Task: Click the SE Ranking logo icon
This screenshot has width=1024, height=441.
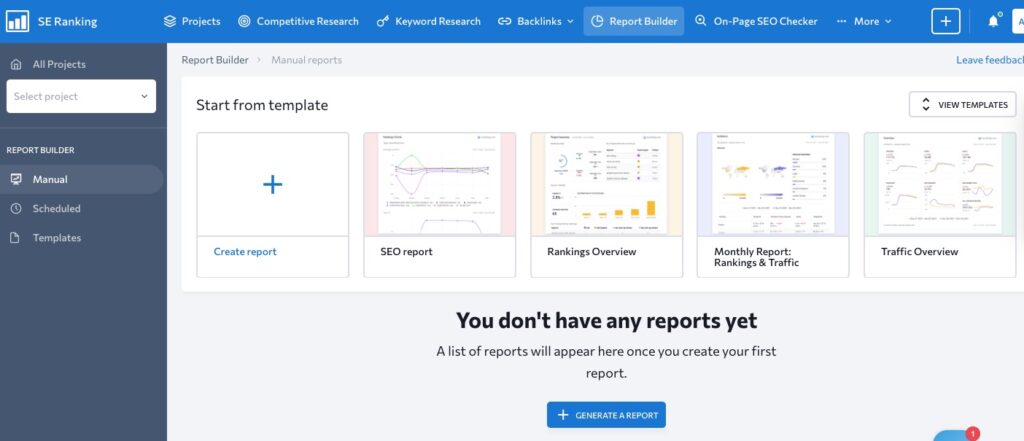Action: [17, 22]
